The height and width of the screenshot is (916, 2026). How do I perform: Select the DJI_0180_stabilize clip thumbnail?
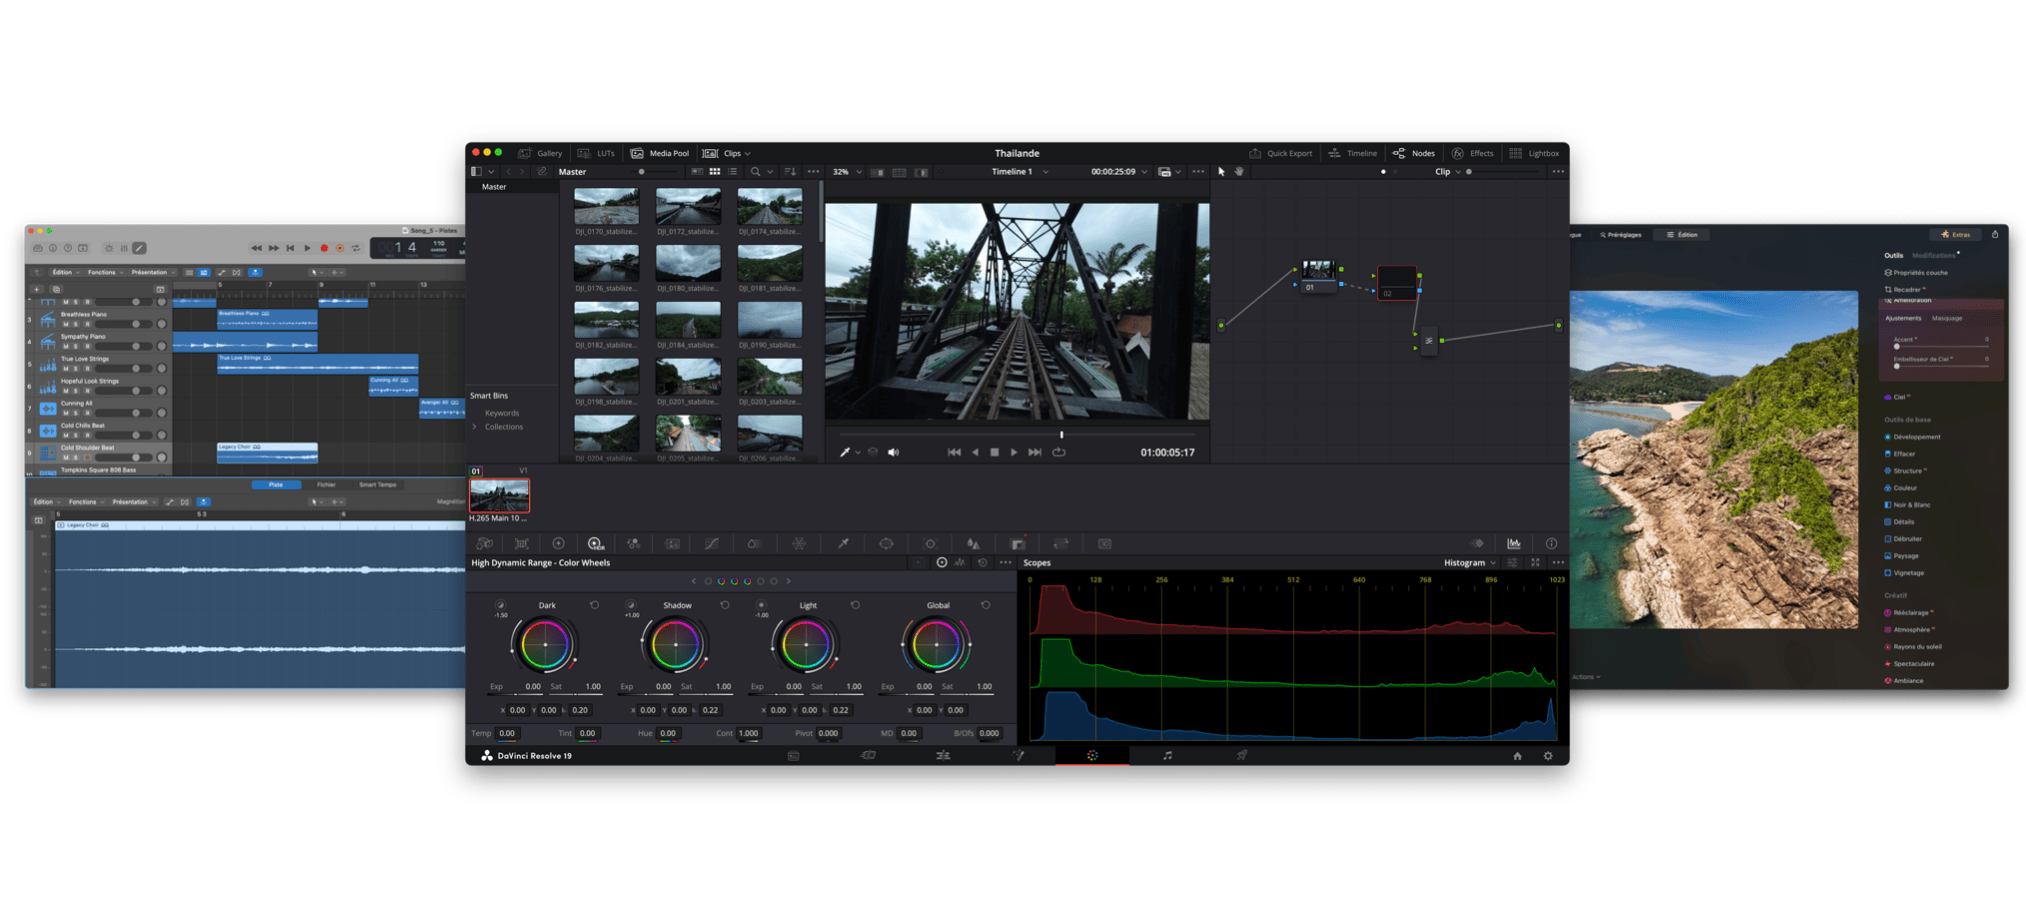(688, 263)
